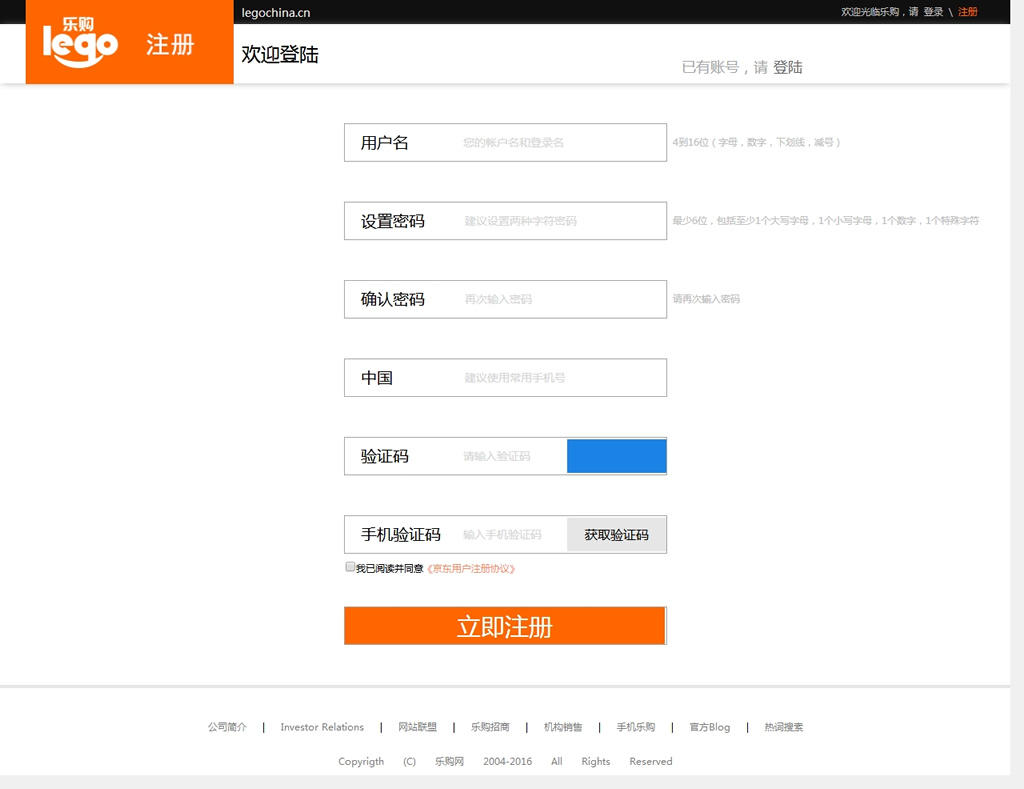Open the 热词搜索 footer link
This screenshot has height=789, width=1024.
(784, 727)
